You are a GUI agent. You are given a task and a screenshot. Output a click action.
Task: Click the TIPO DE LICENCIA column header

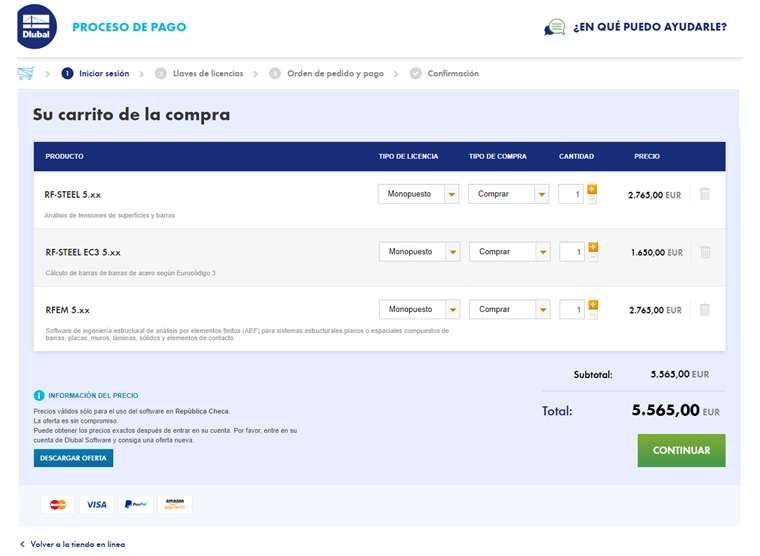click(408, 157)
